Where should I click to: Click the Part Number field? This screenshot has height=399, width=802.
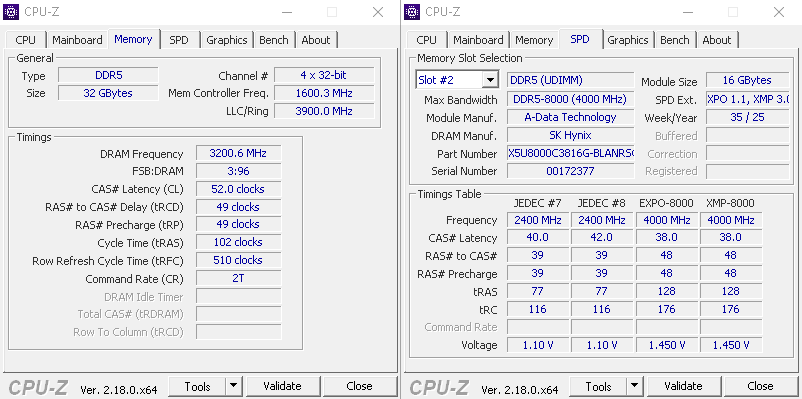click(x=570, y=153)
